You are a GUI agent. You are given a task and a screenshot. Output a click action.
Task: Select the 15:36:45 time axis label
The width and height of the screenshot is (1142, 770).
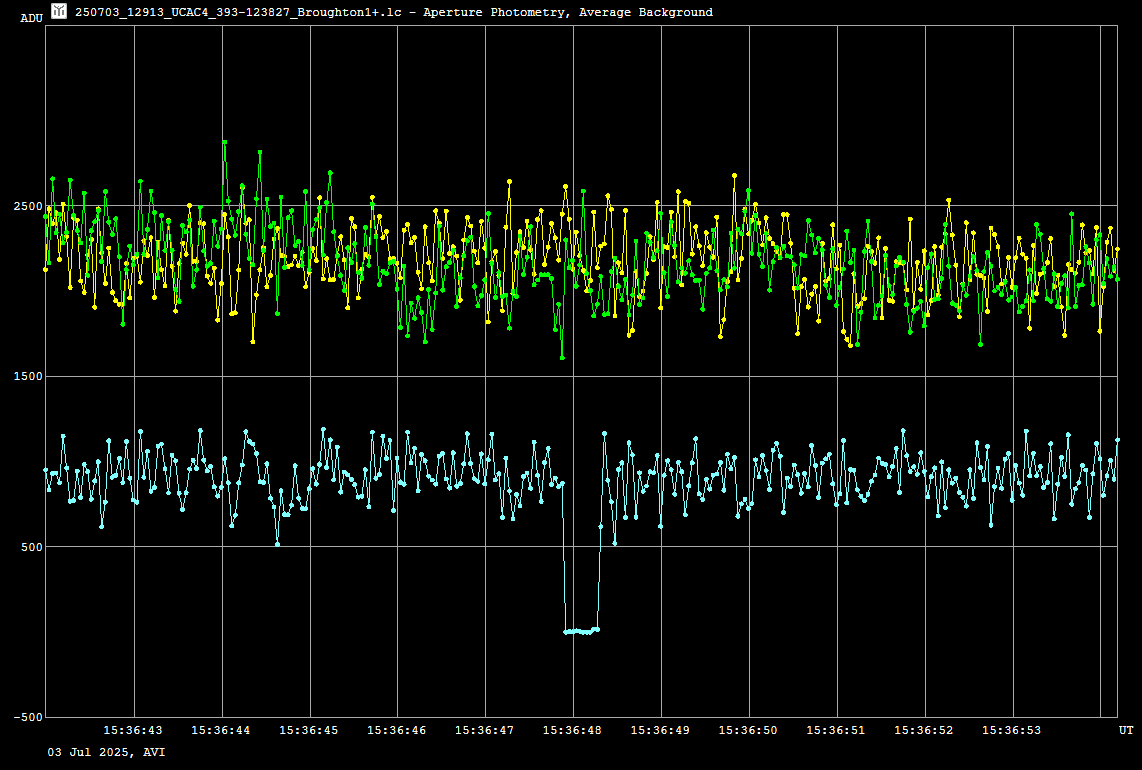[309, 731]
